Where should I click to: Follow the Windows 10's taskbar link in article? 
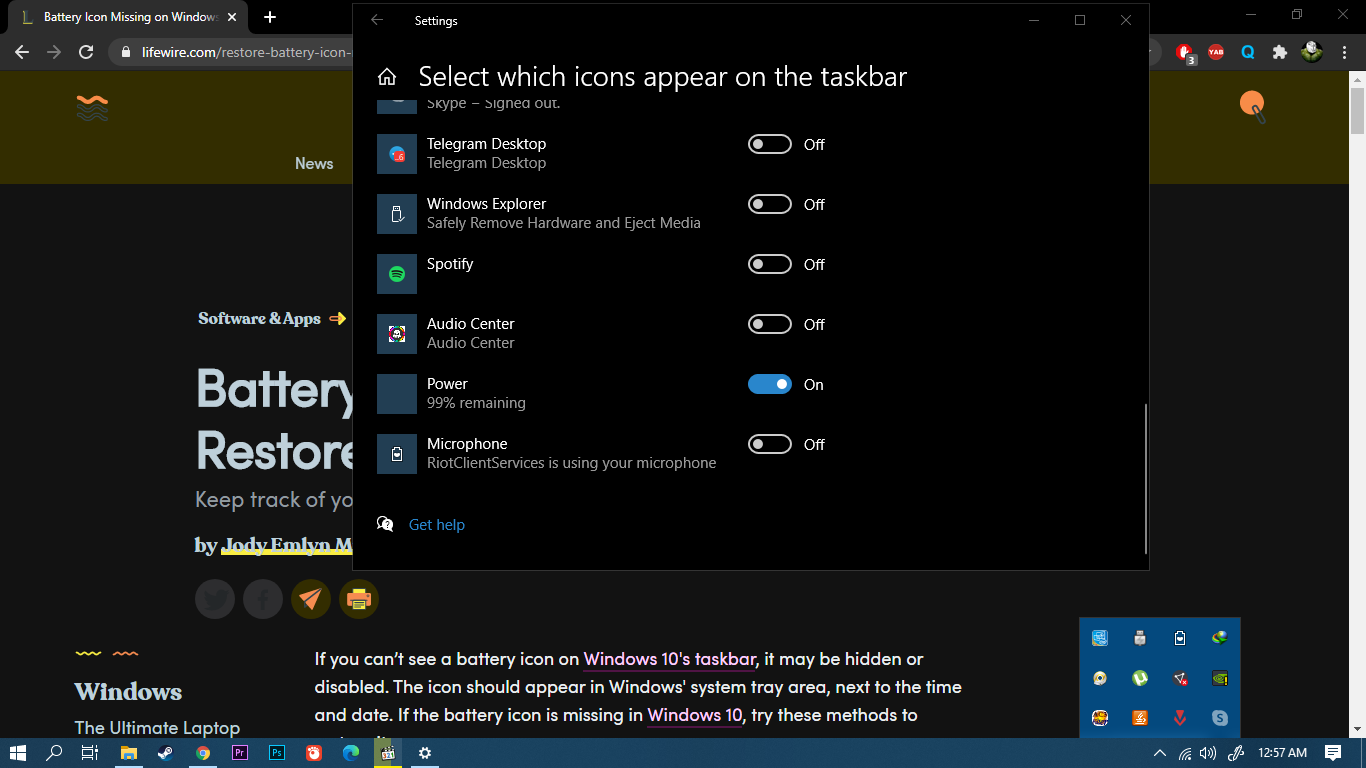670,659
